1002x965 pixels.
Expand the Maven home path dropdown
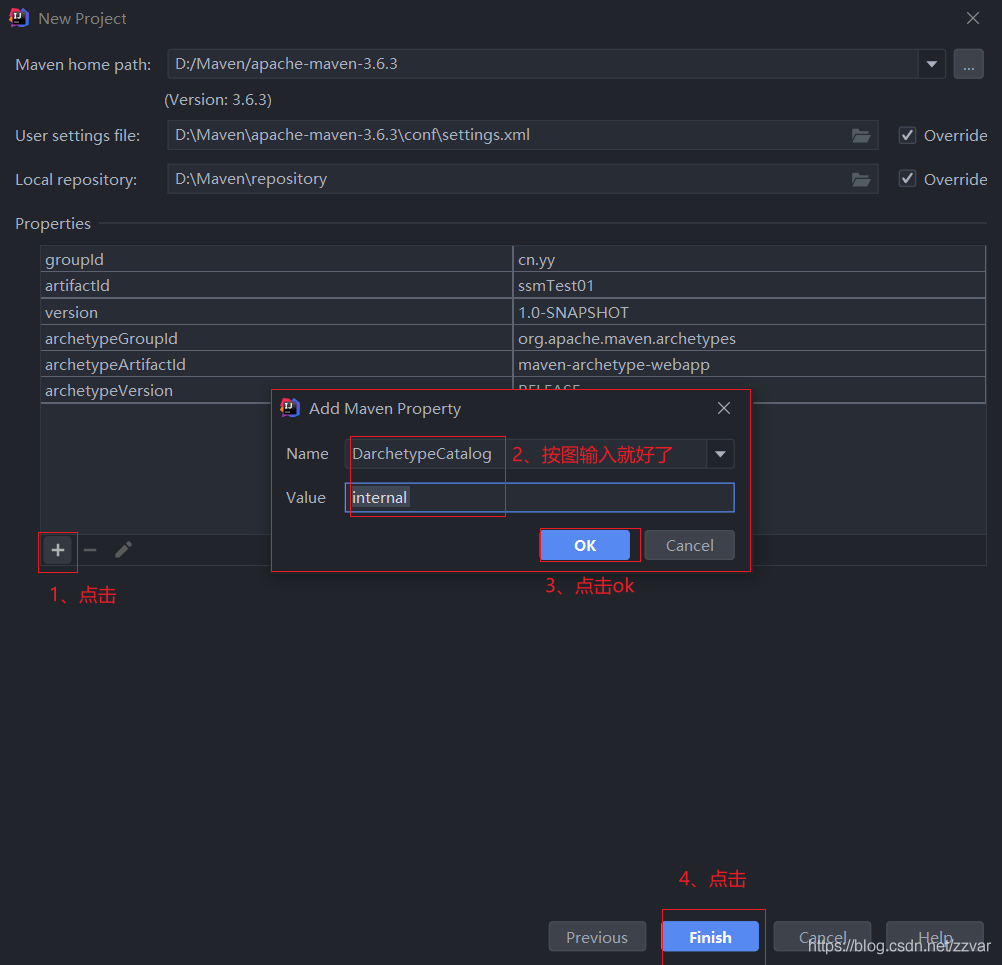(932, 64)
